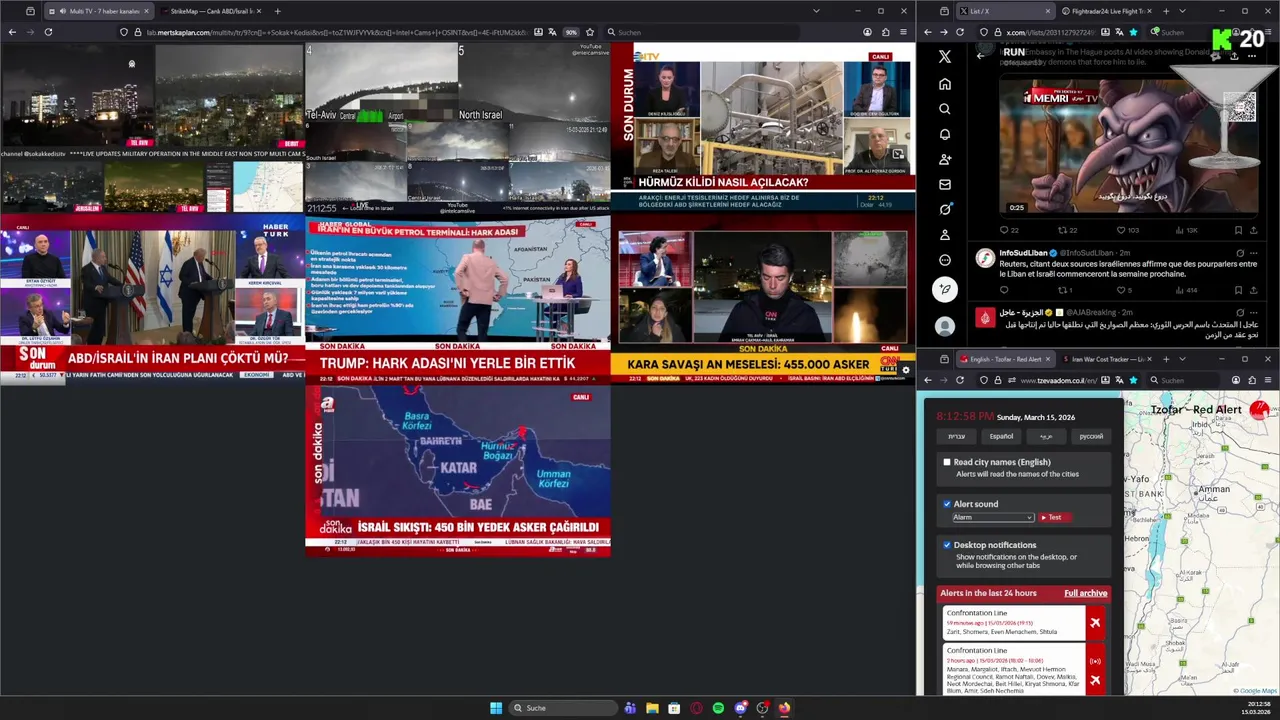Set the 90% zoom level in the Multi TV address bar
The height and width of the screenshot is (720, 1280).
(x=571, y=32)
